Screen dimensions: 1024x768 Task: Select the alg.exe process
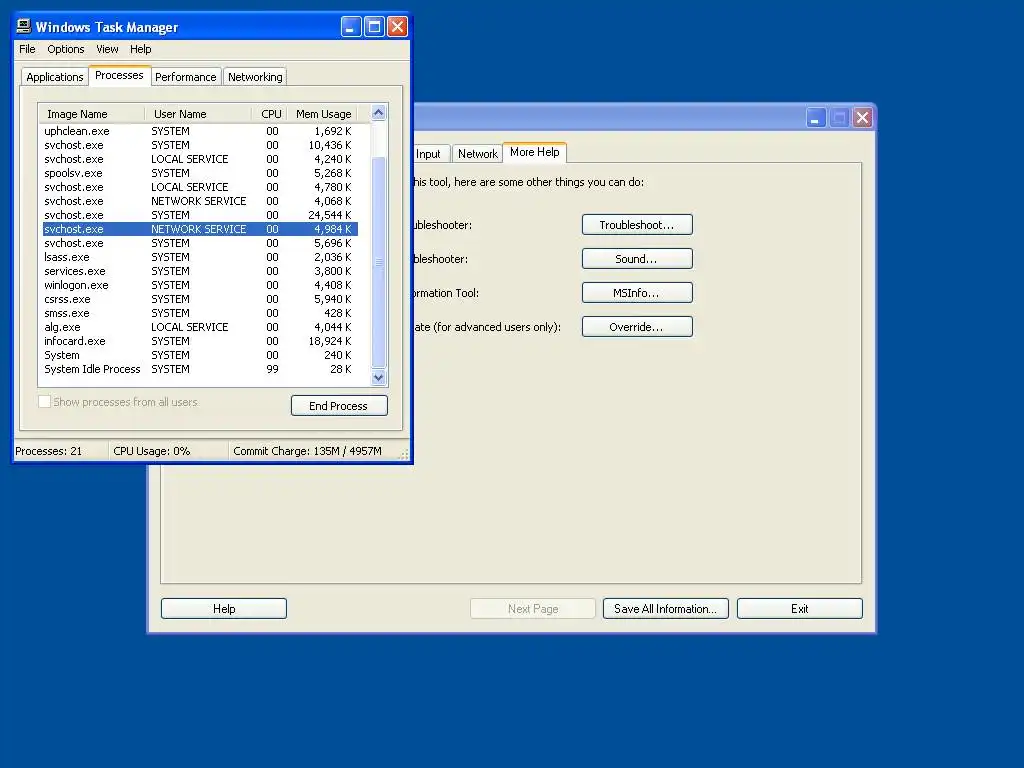pyautogui.click(x=200, y=327)
